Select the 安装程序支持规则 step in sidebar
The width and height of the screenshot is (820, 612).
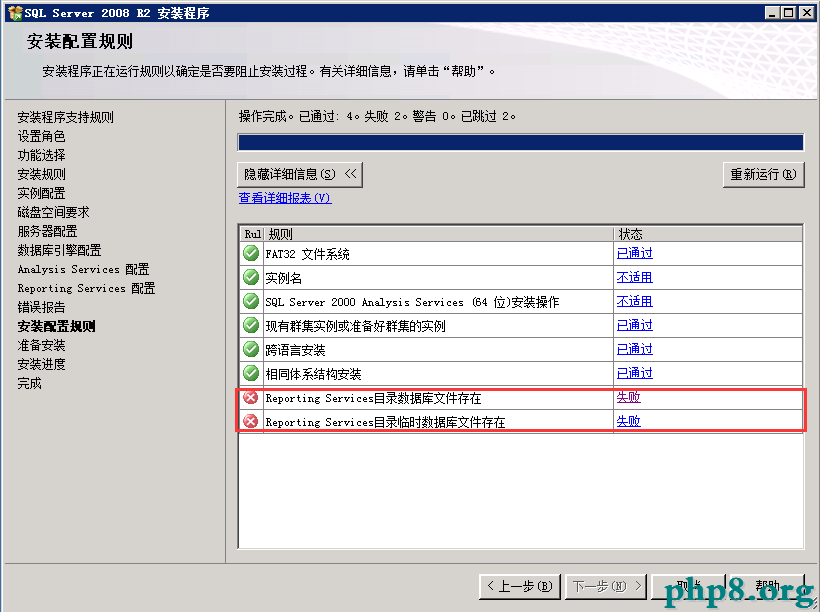point(65,117)
